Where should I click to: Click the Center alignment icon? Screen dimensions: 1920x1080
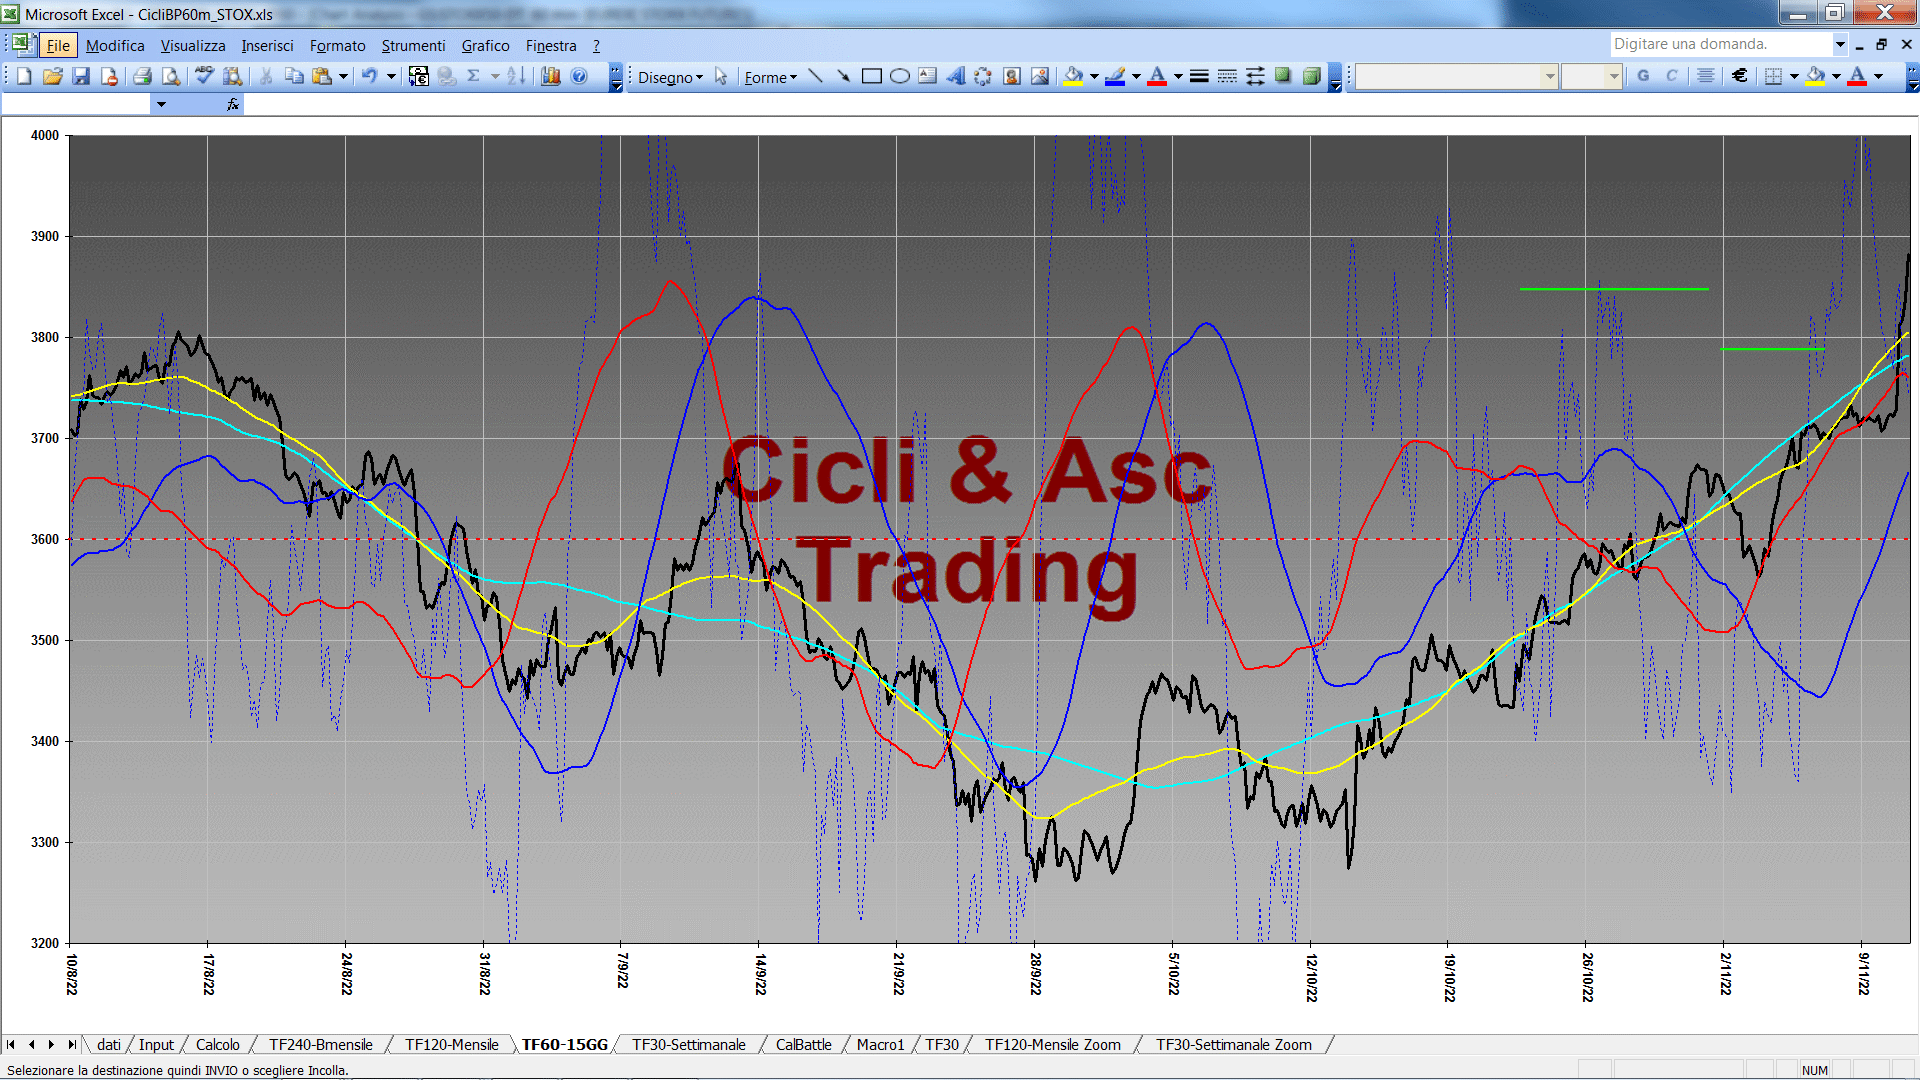tap(1706, 76)
